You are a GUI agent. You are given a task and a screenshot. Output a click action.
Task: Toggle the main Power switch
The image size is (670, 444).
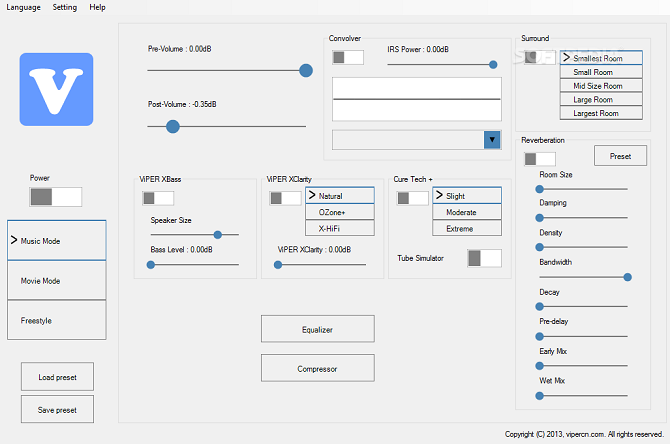tap(54, 197)
